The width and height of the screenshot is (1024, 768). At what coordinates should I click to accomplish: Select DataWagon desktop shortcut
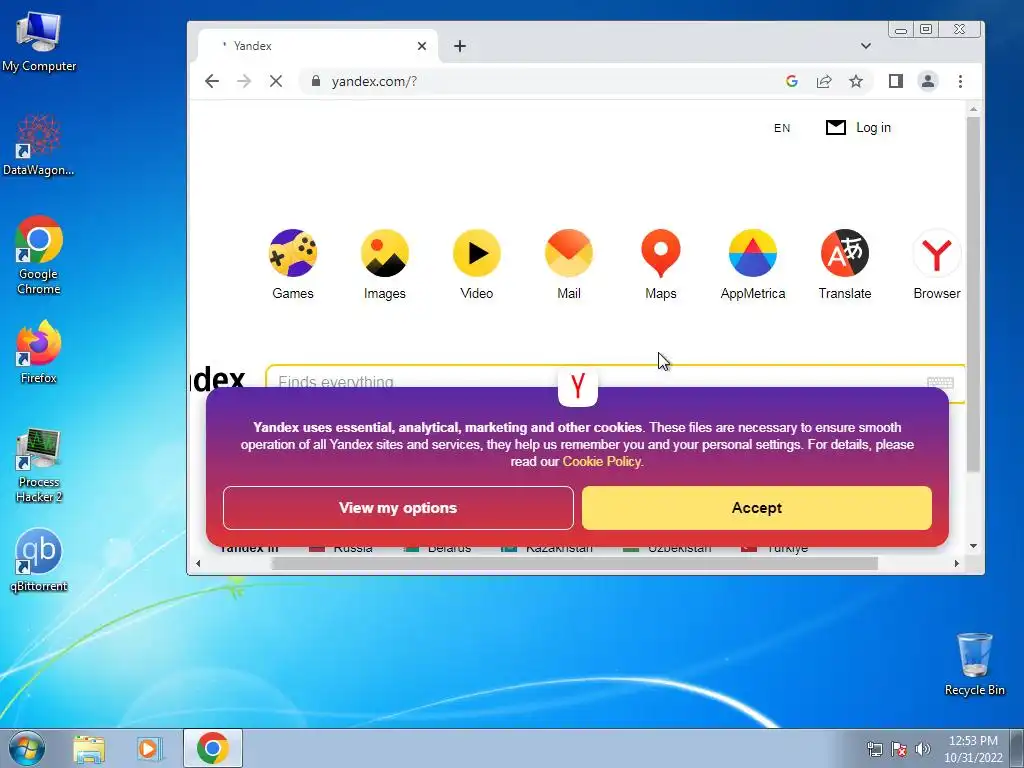coord(39,144)
